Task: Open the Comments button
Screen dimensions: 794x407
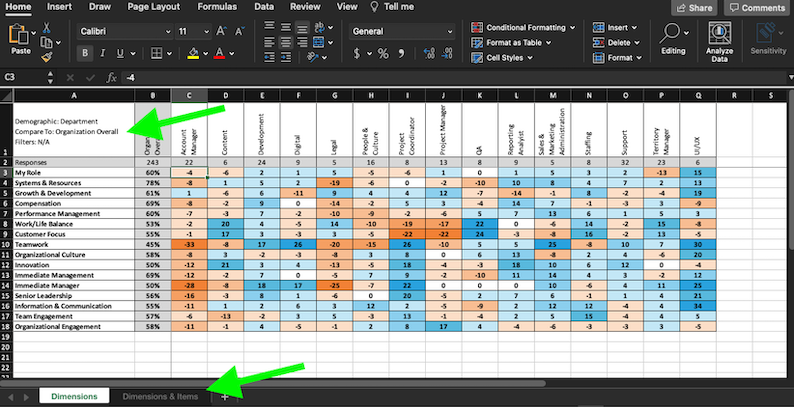Action: pyautogui.click(x=757, y=8)
